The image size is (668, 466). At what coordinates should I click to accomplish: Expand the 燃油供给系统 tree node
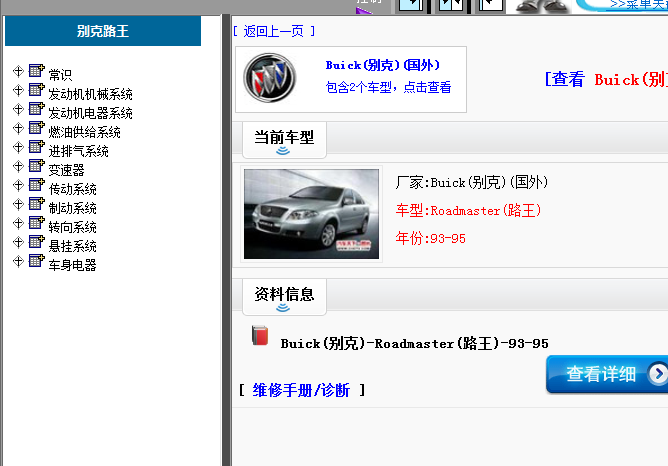tap(18, 128)
